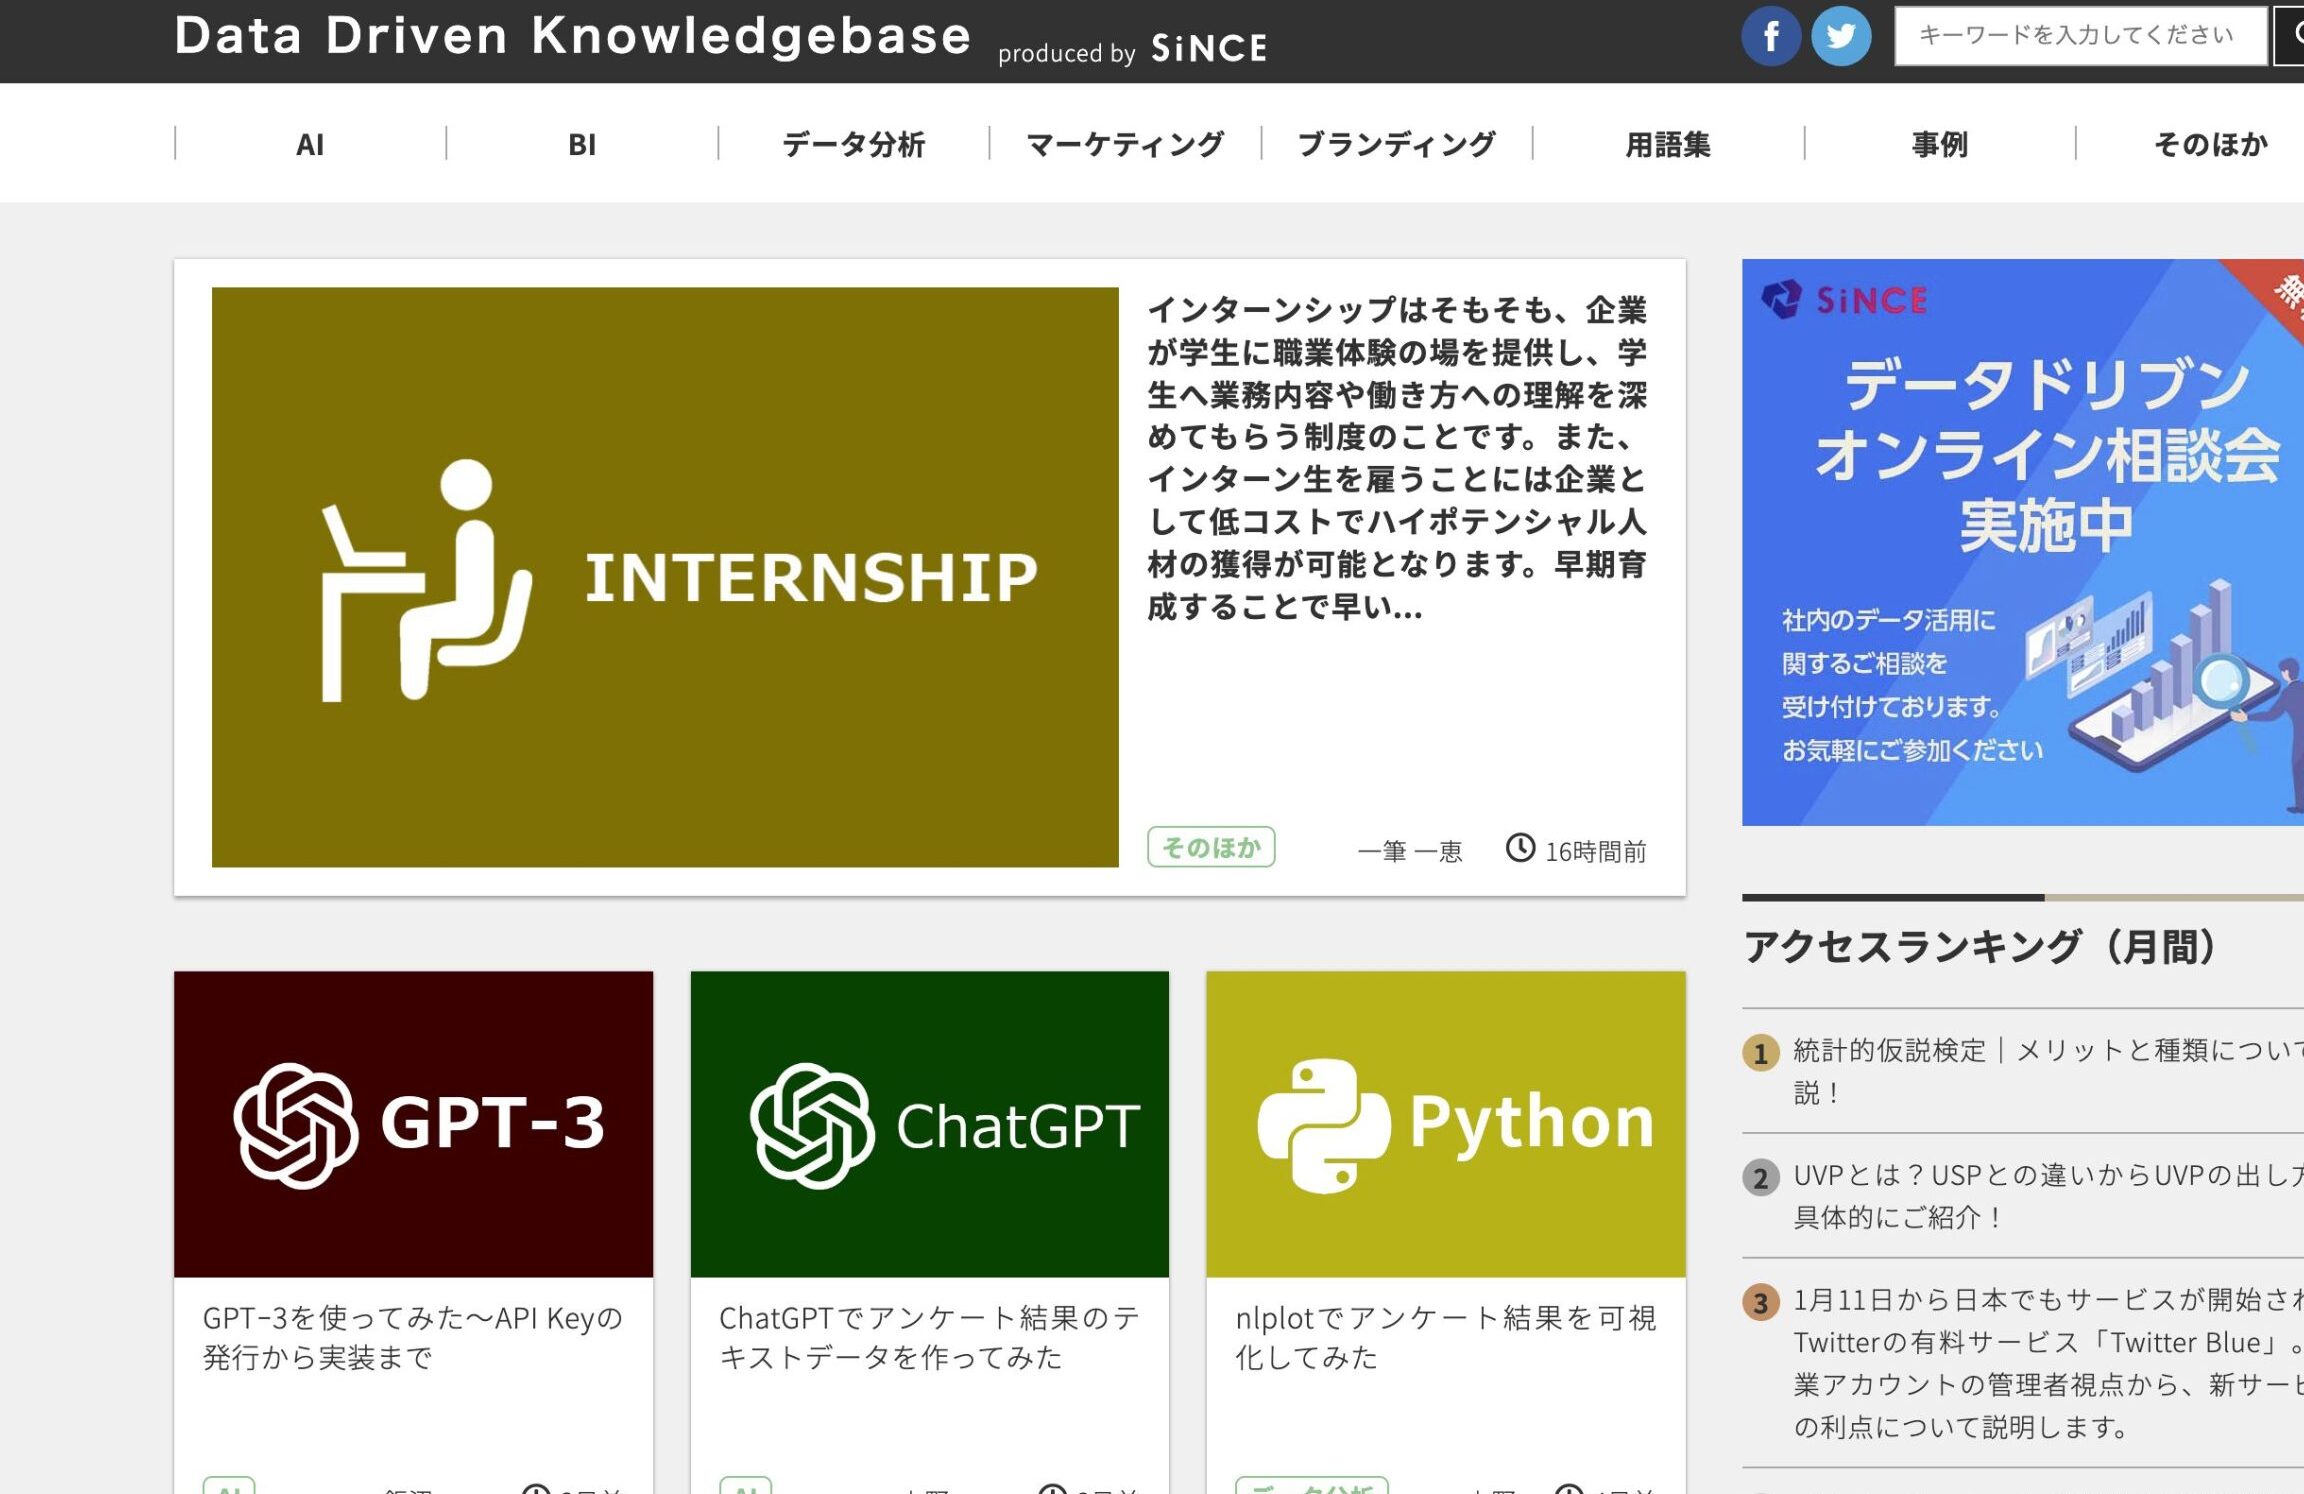Click the internship article excerpt text

coord(1397,458)
